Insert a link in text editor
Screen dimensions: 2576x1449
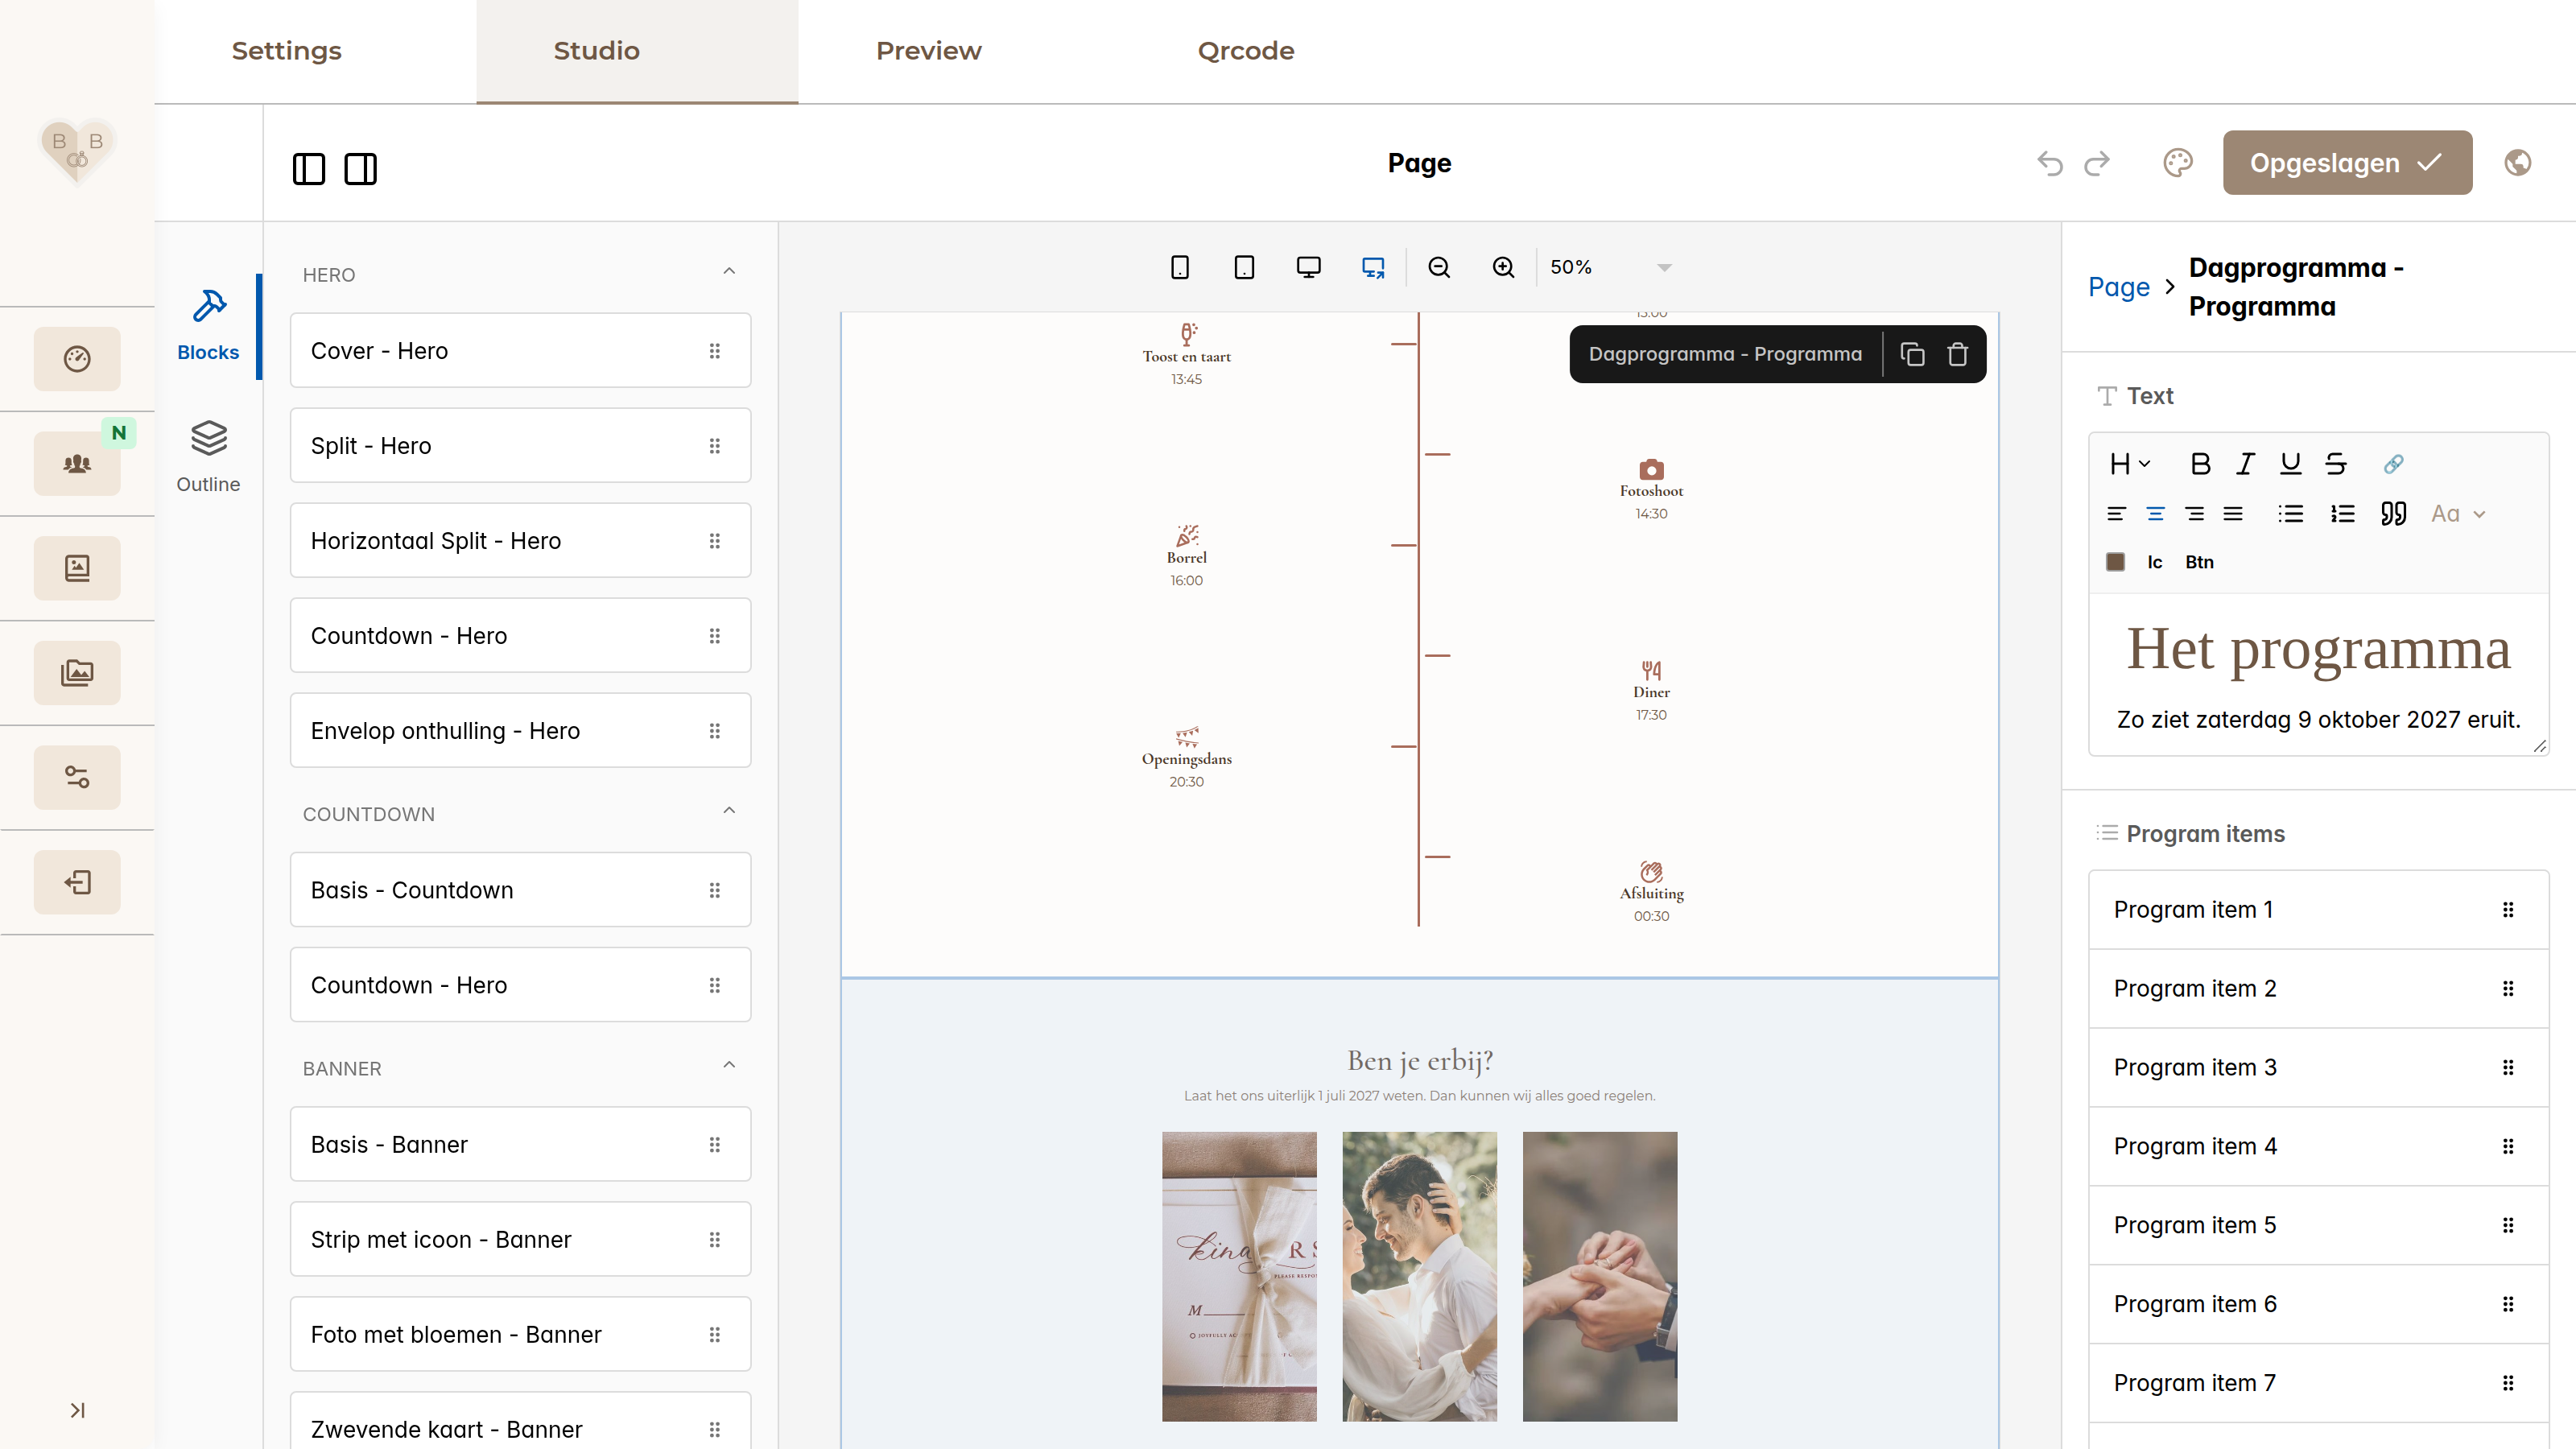2393,464
